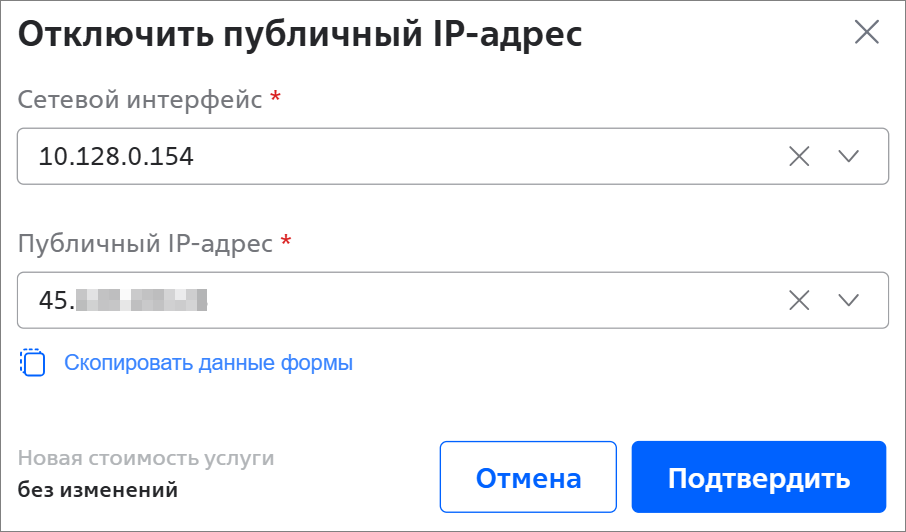Focus the Сетевой интерфейс combo box
This screenshot has width=906, height=532.
[x=453, y=157]
